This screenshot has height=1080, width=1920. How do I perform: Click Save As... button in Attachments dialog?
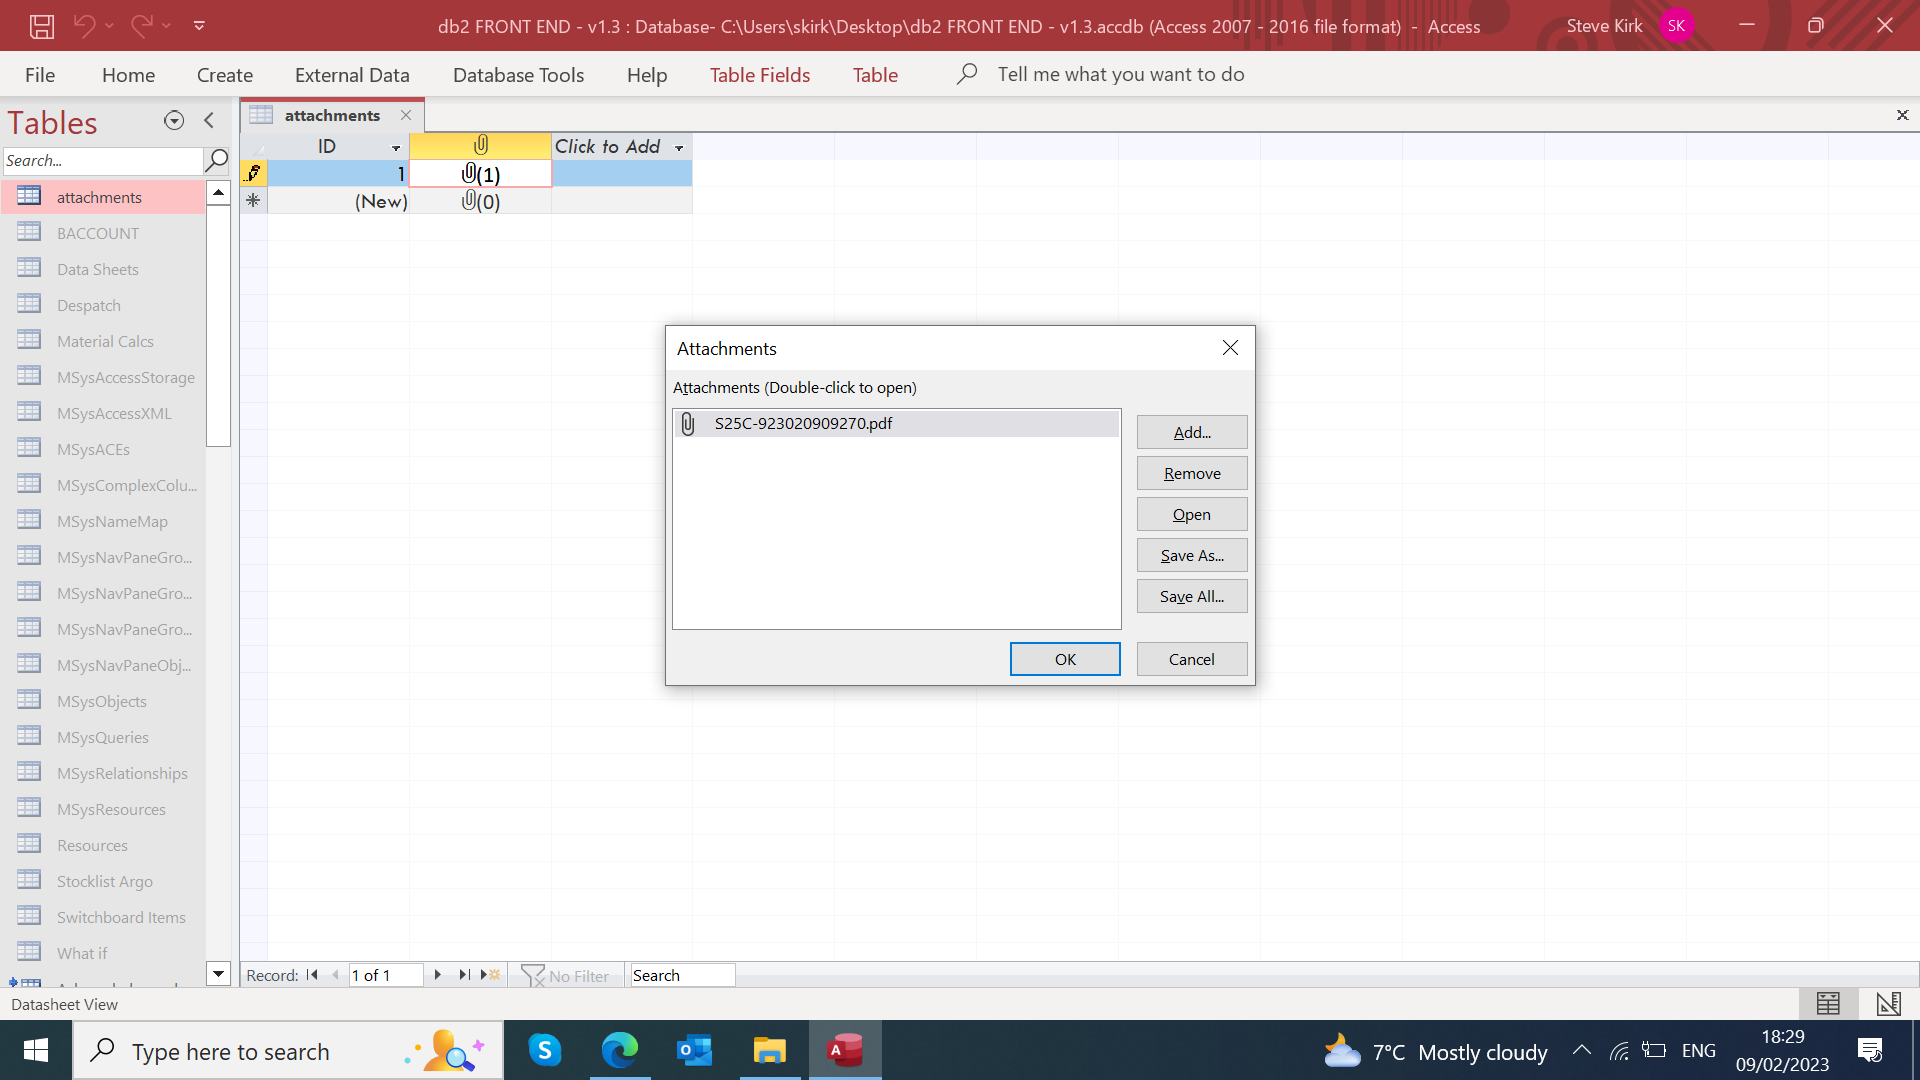(x=1191, y=555)
